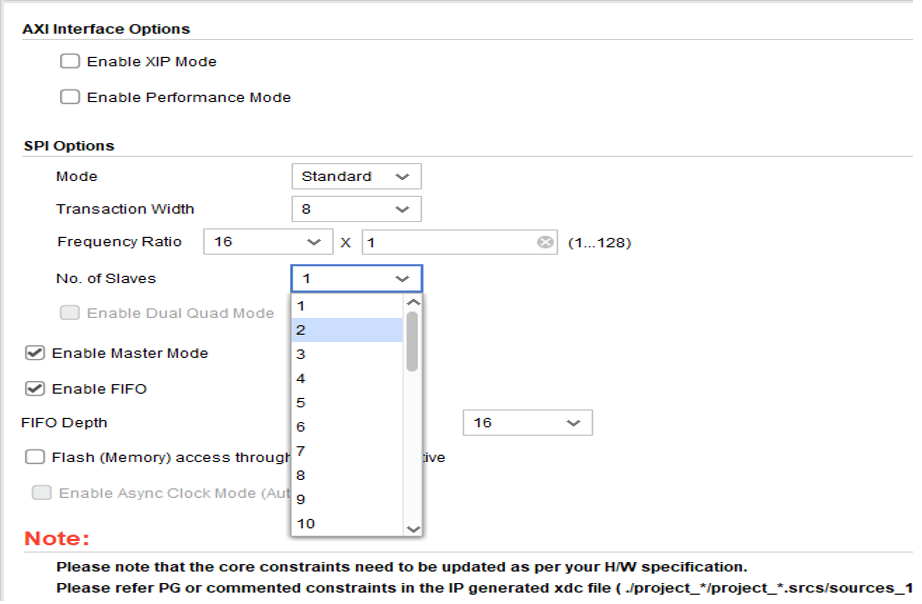This screenshot has height=604, width=922.
Task: Clear the frequency ratio multiplier field
Action: click(x=545, y=242)
